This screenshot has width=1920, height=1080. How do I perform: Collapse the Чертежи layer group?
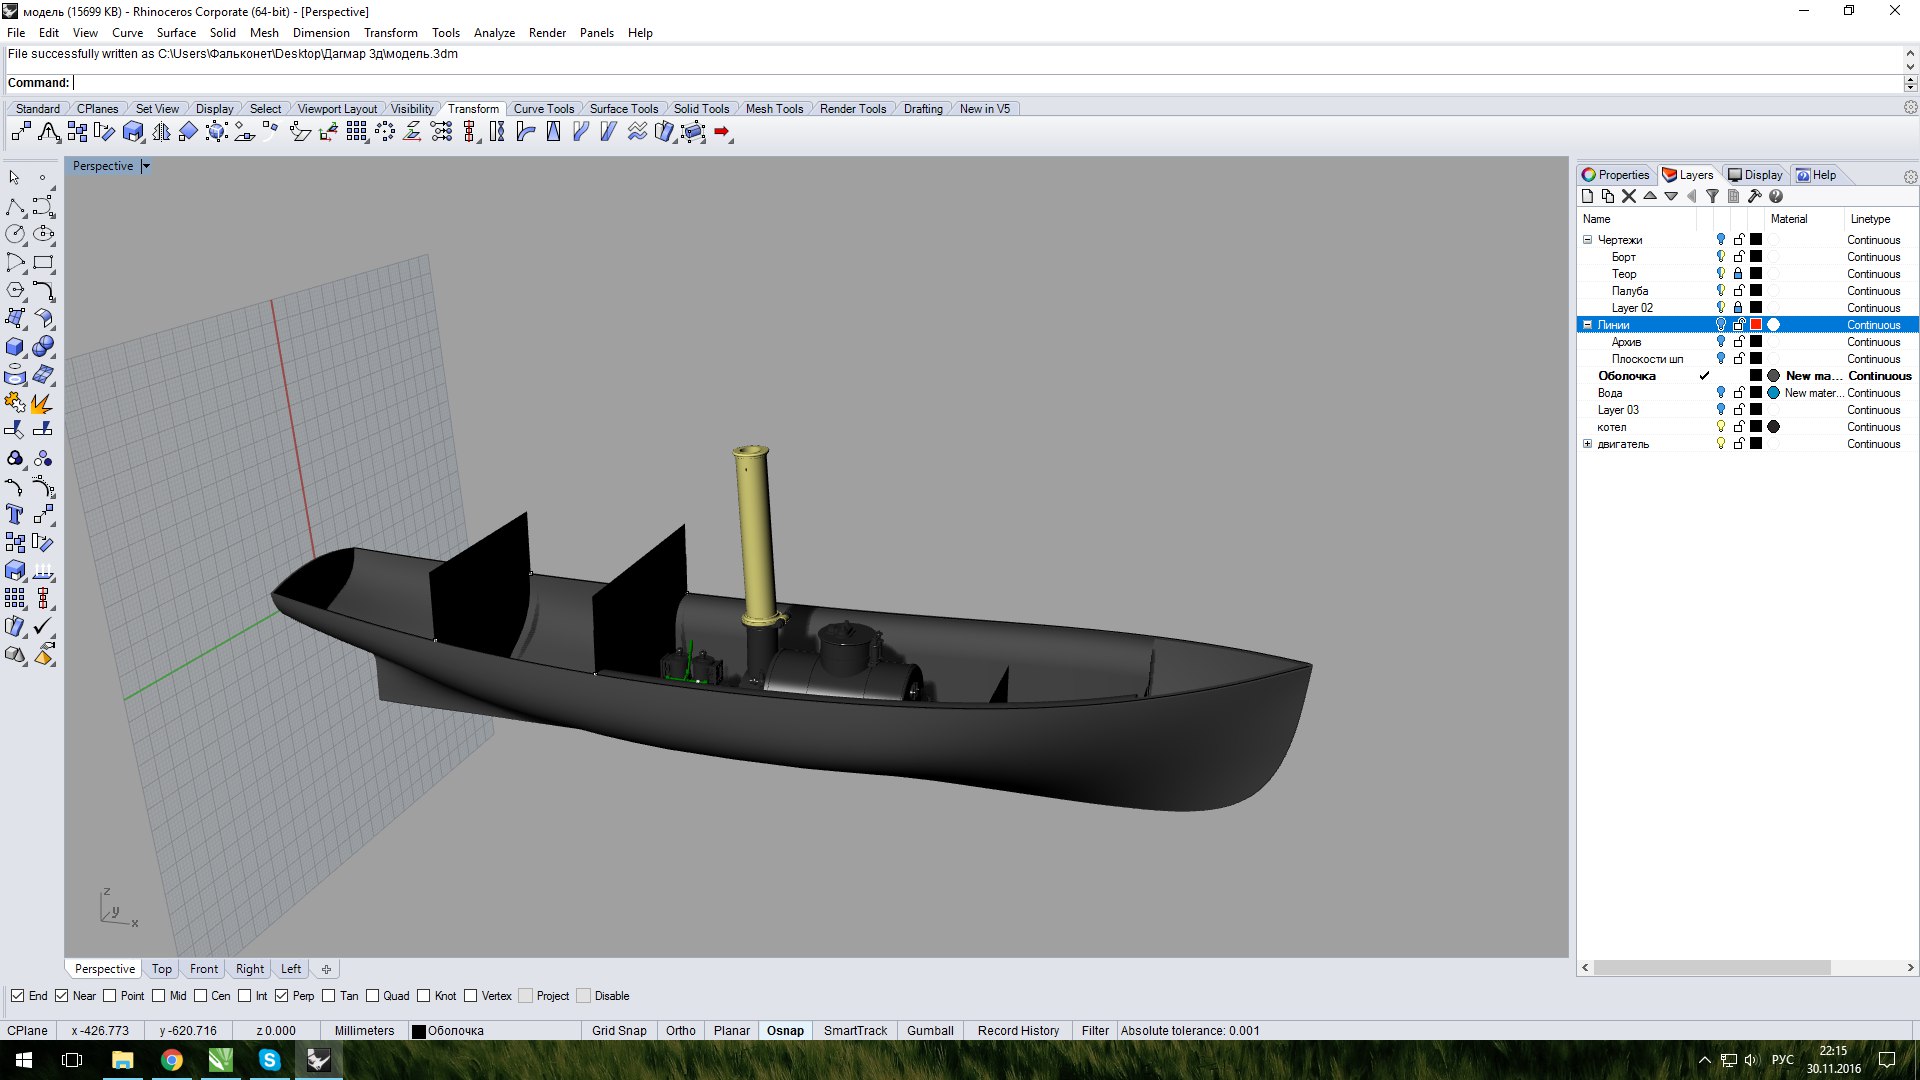click(1587, 240)
